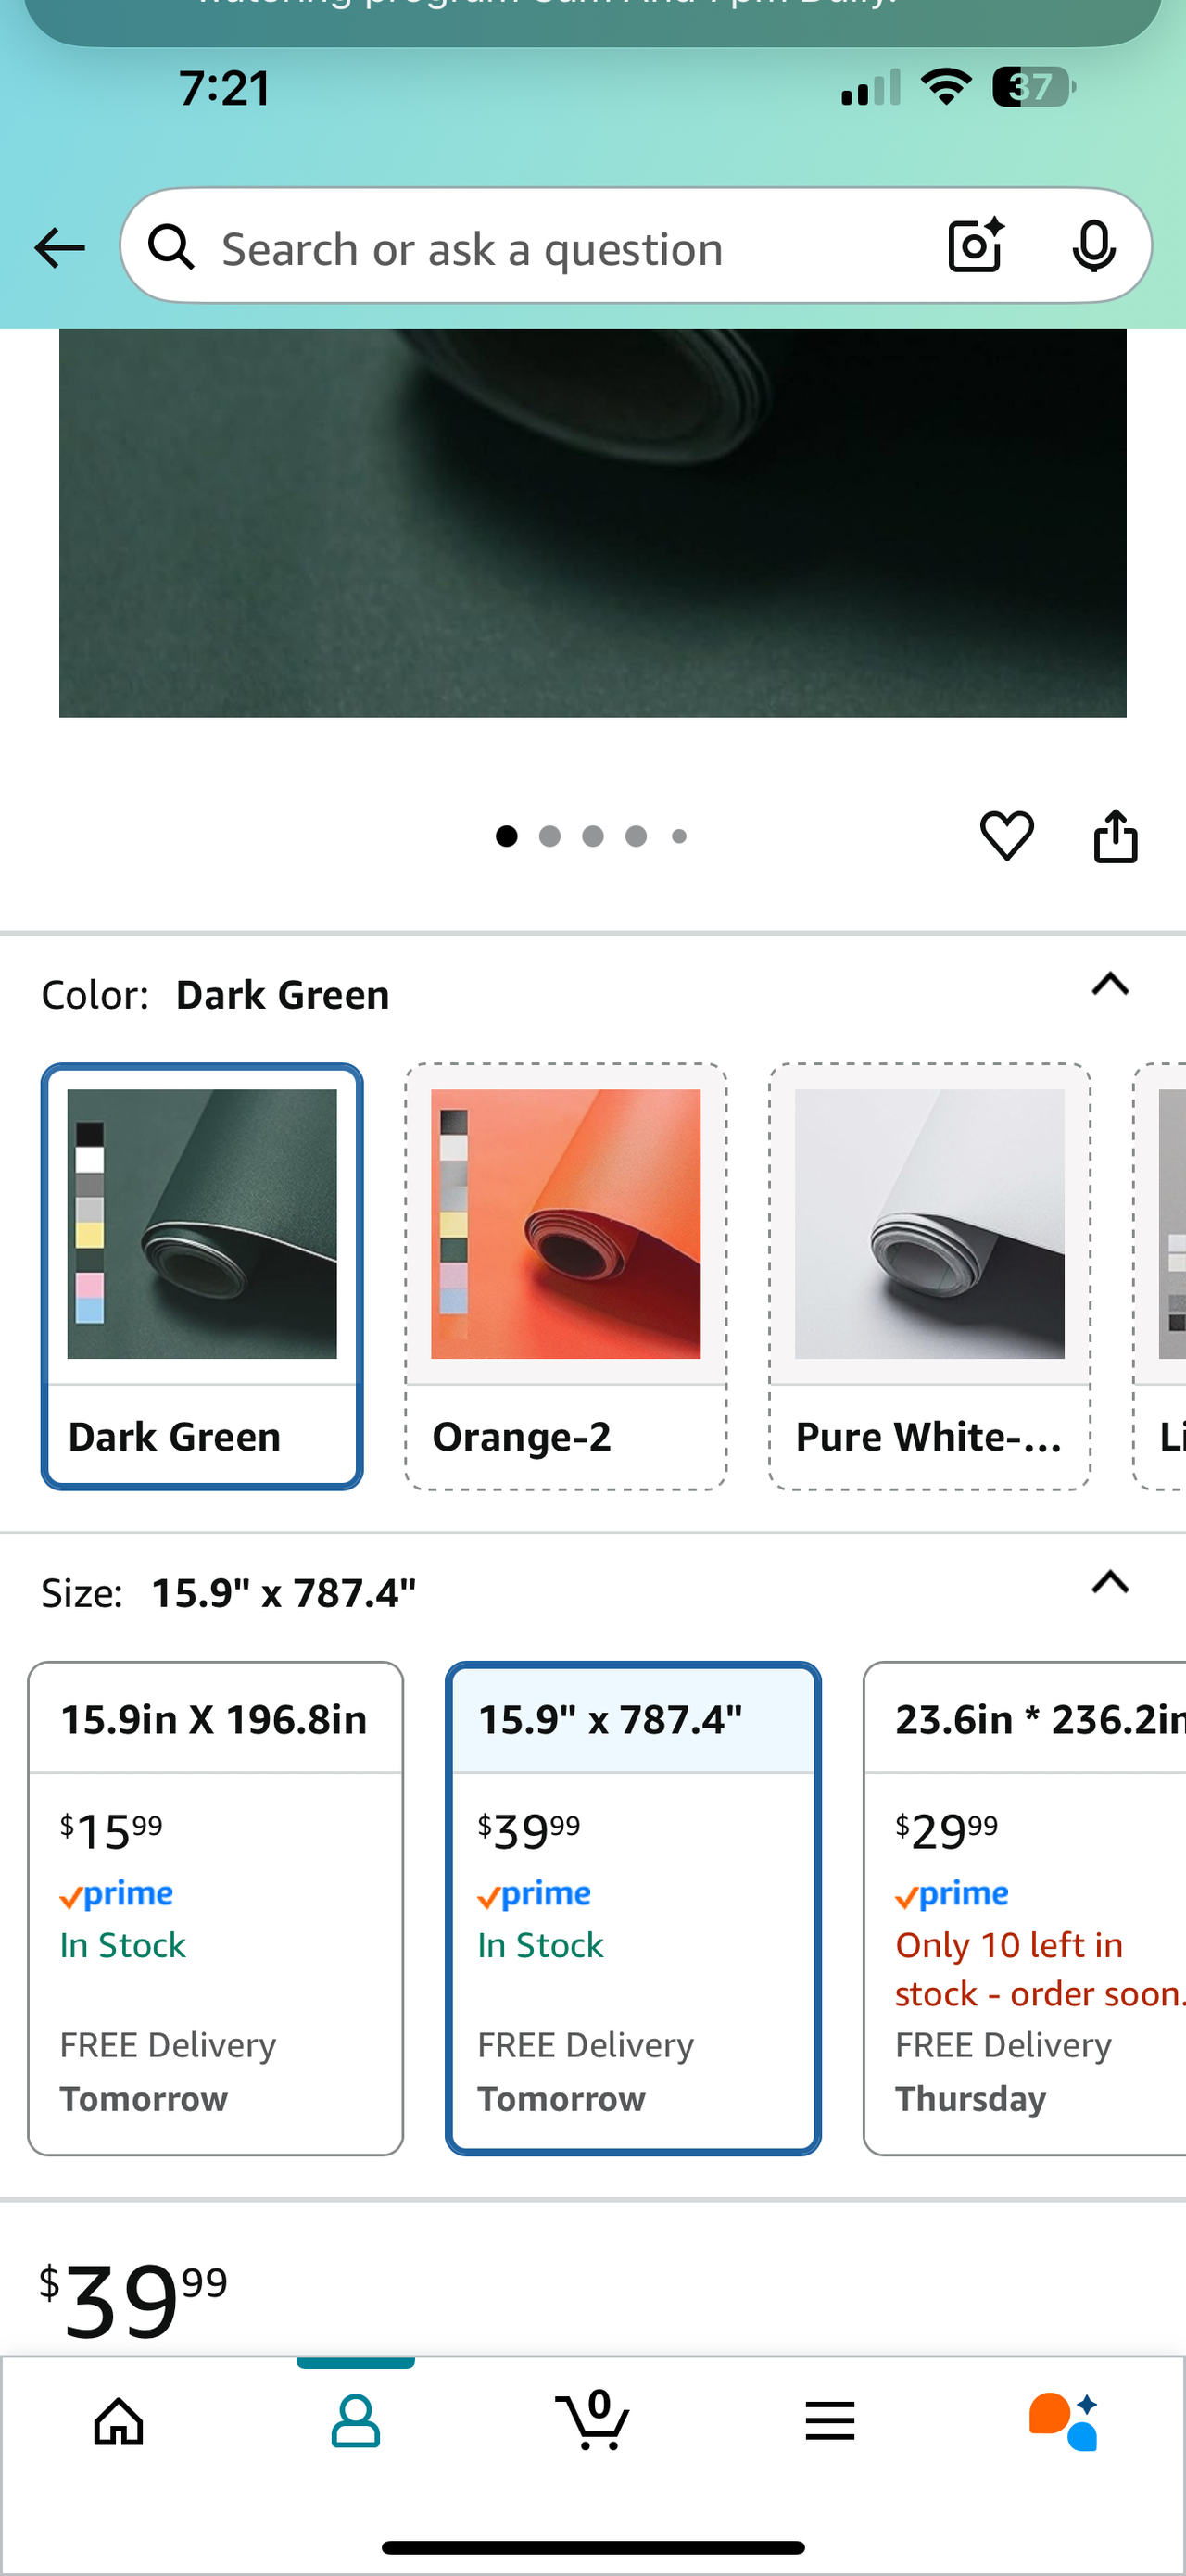The width and height of the screenshot is (1186, 2576).
Task: Tap the back arrow icon
Action: click(59, 247)
